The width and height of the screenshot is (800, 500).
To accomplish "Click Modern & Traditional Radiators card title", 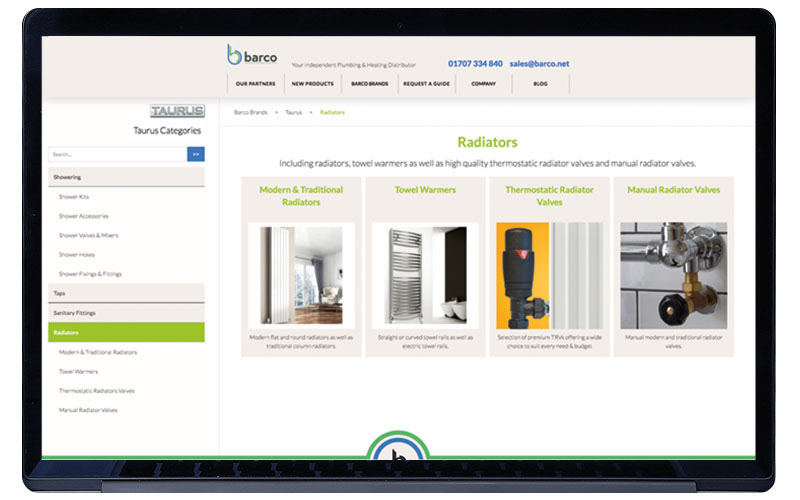I will (x=301, y=196).
